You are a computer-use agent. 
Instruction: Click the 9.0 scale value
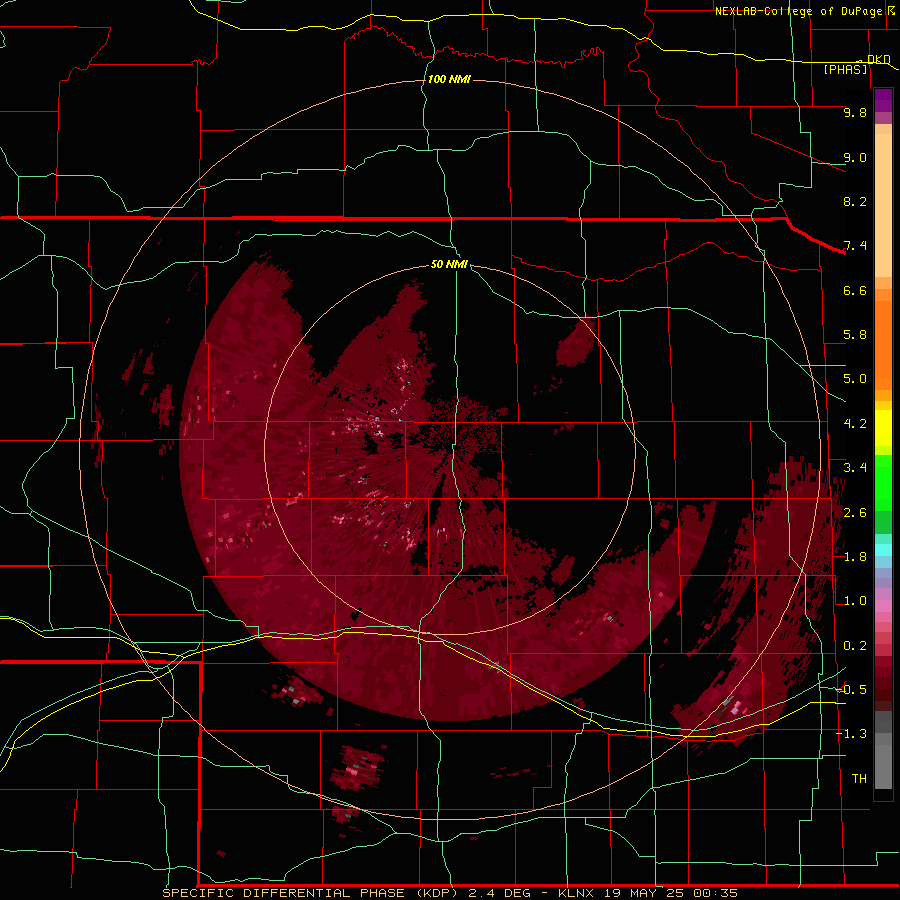pos(855,157)
